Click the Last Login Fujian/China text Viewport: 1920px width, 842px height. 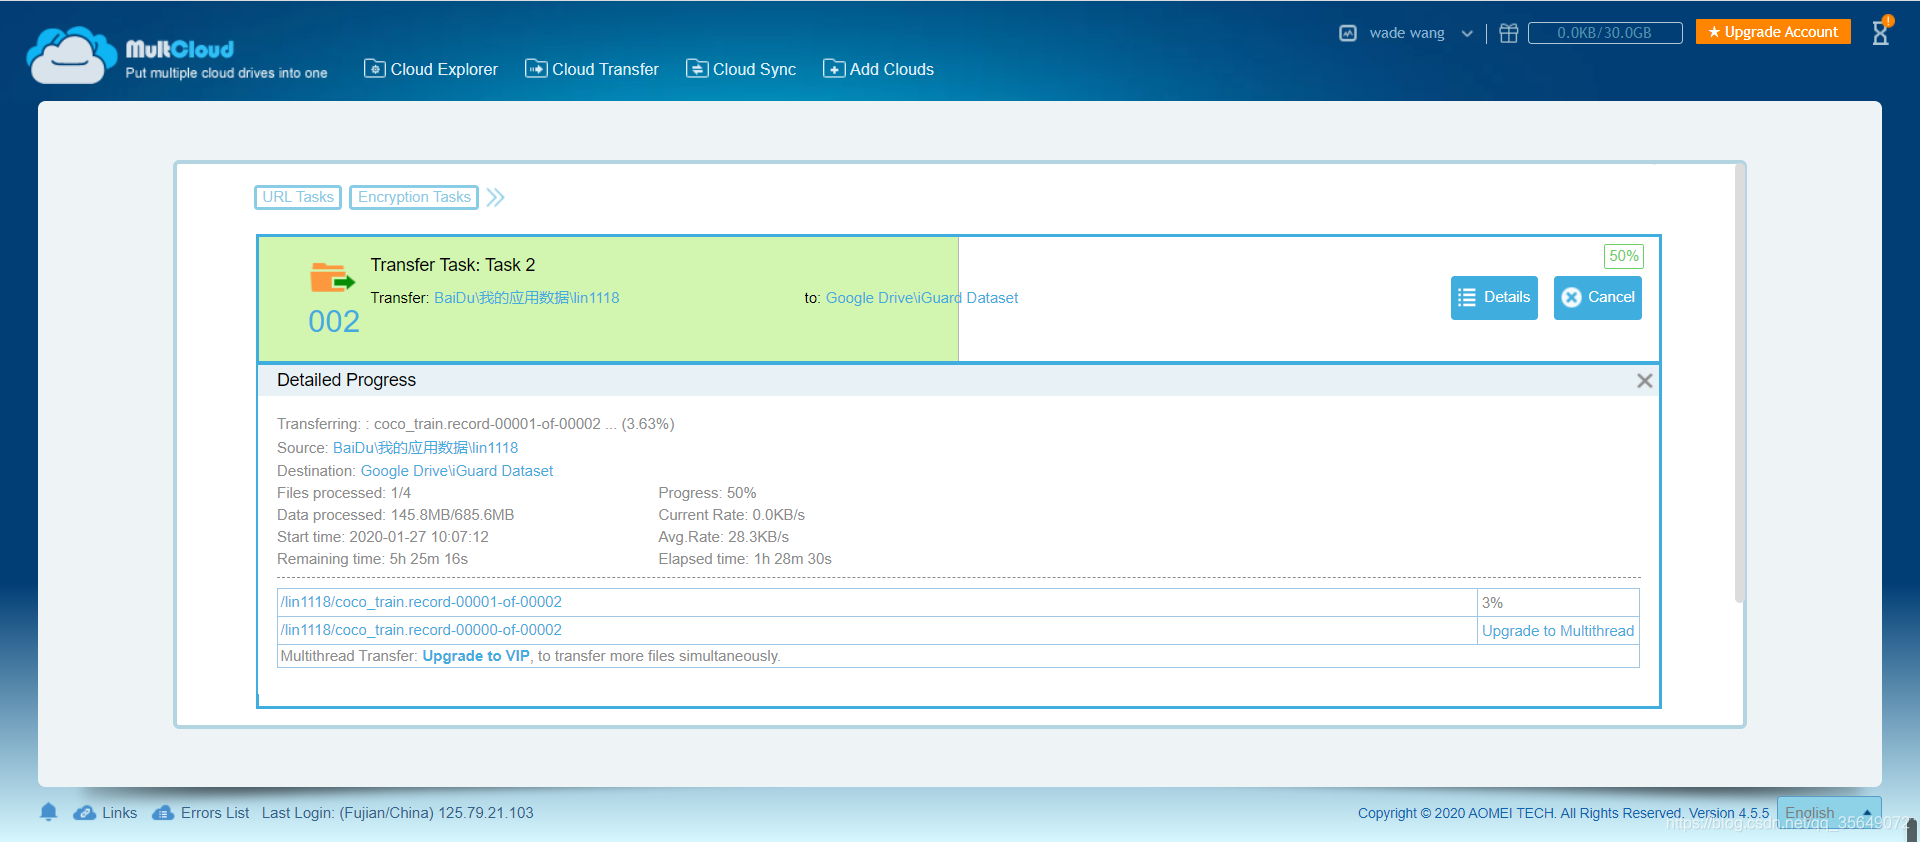pos(398,813)
